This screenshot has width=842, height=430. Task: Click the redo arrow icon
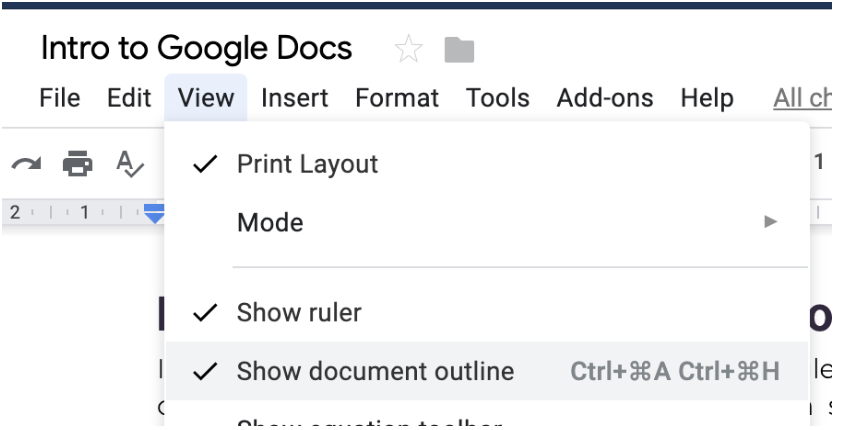point(26,164)
